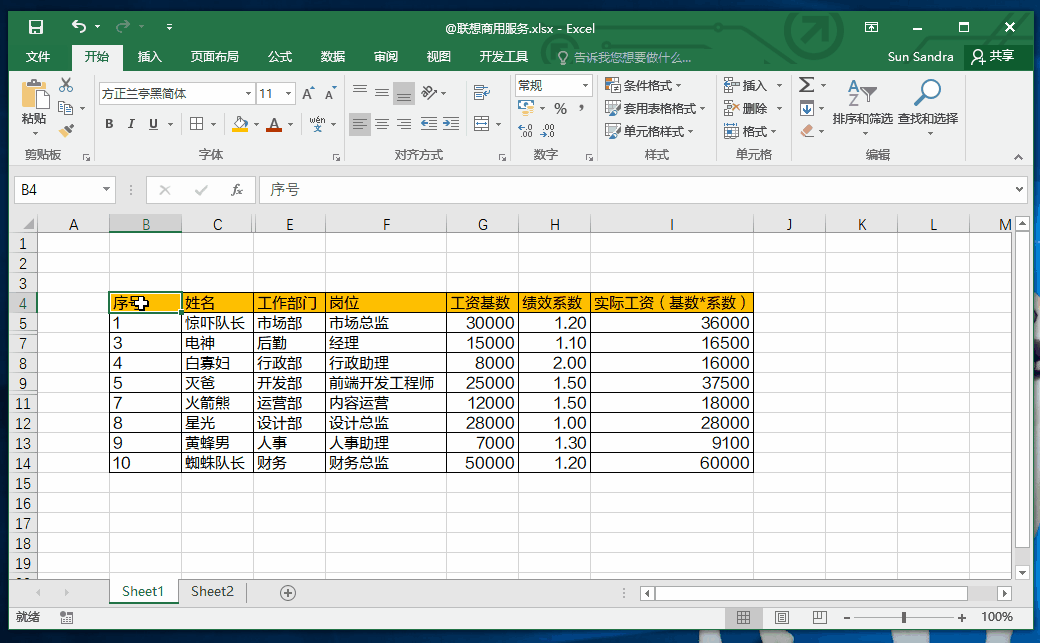Open the 插入 ribbon tab
Viewport: 1040px width, 643px height.
pyautogui.click(x=149, y=57)
